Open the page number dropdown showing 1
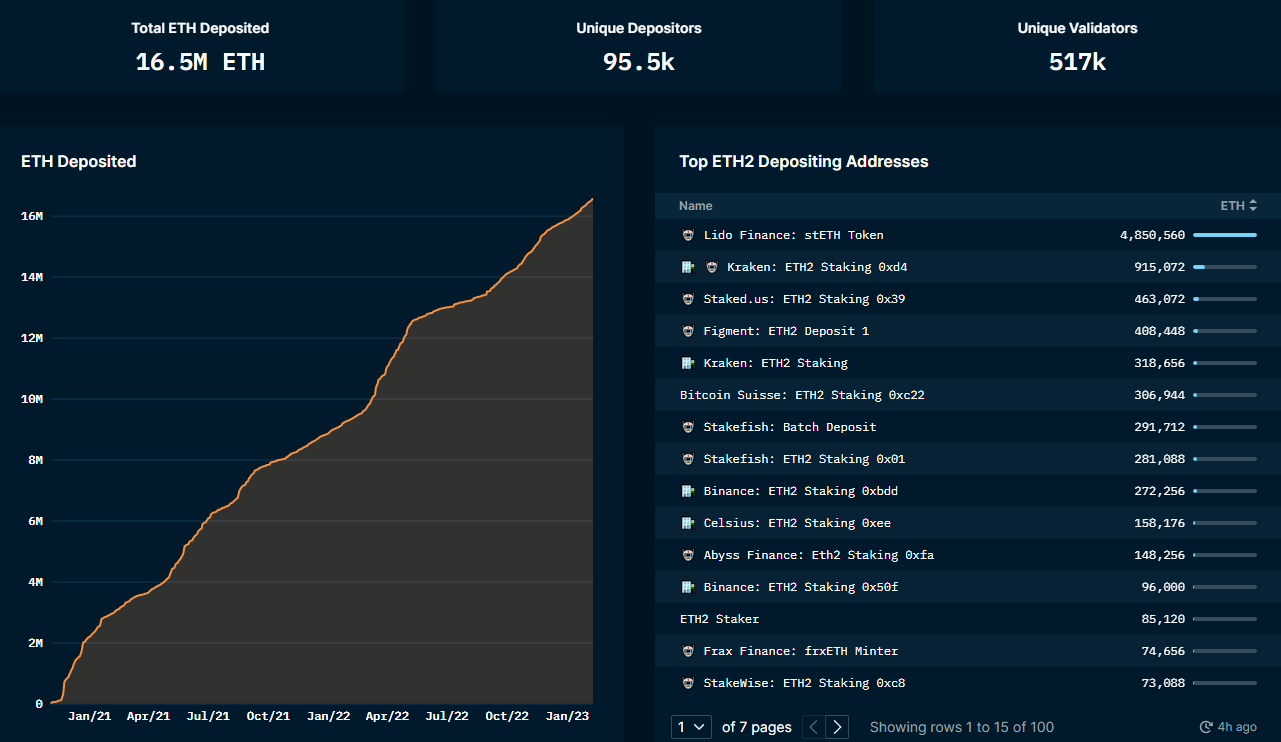This screenshot has height=742, width=1281. pyautogui.click(x=693, y=727)
